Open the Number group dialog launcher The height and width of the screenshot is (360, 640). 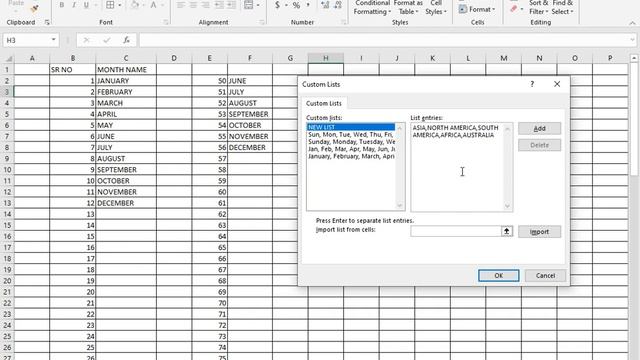344,22
